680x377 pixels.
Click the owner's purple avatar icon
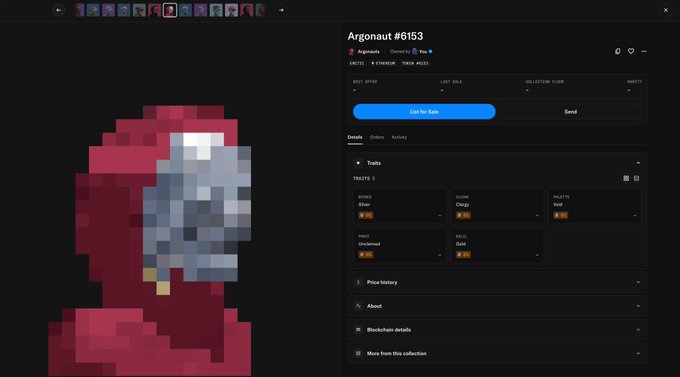pyautogui.click(x=415, y=52)
